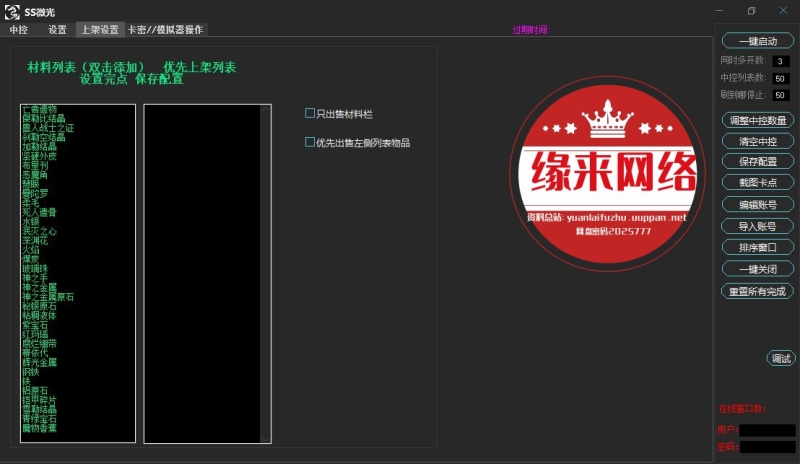
Task: Focus the 刷到哪停止 input field
Action: pos(780,95)
